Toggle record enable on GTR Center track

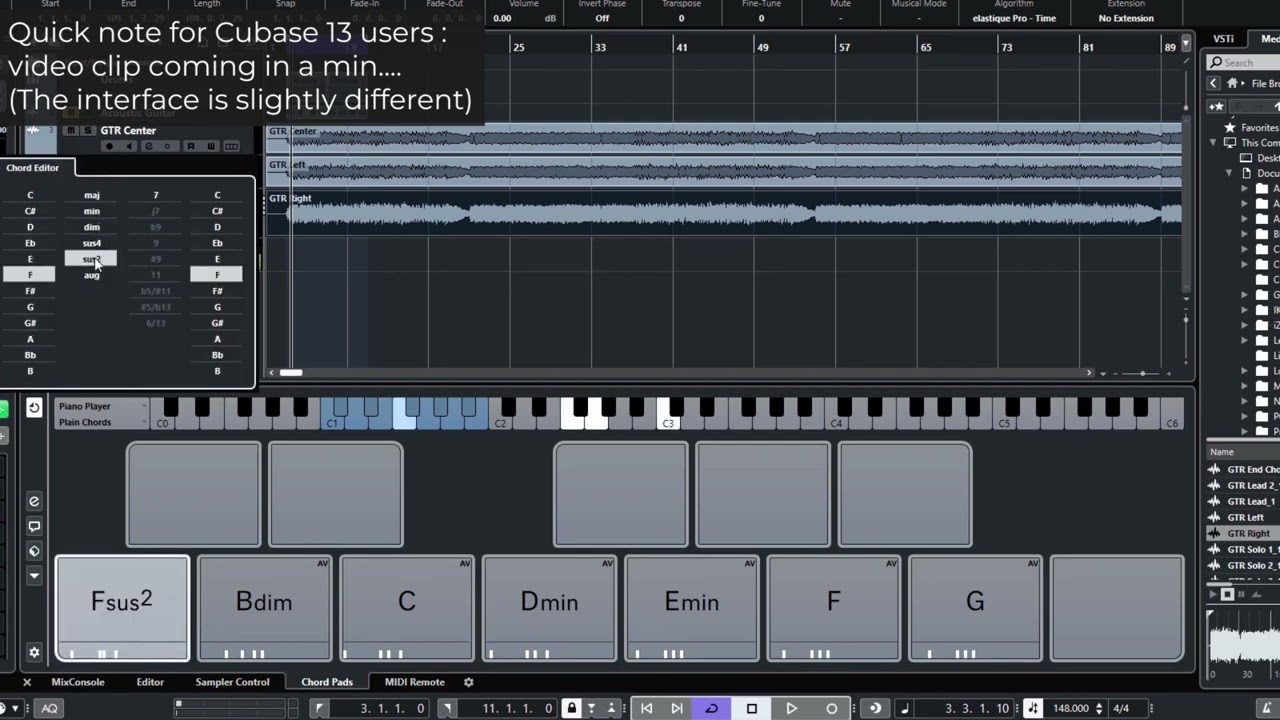click(109, 147)
